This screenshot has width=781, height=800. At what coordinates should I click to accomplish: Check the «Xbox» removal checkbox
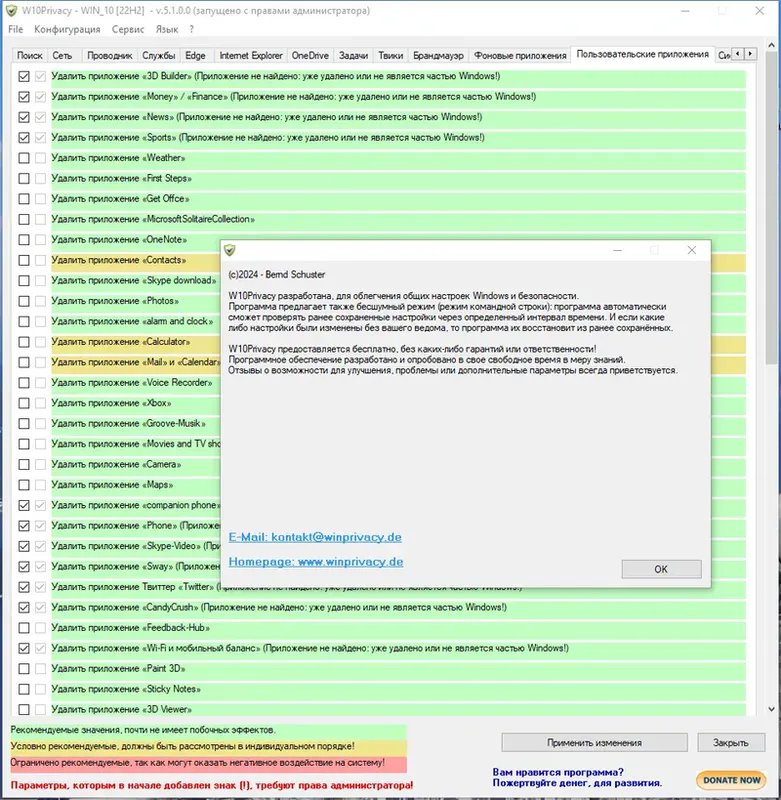(24, 403)
